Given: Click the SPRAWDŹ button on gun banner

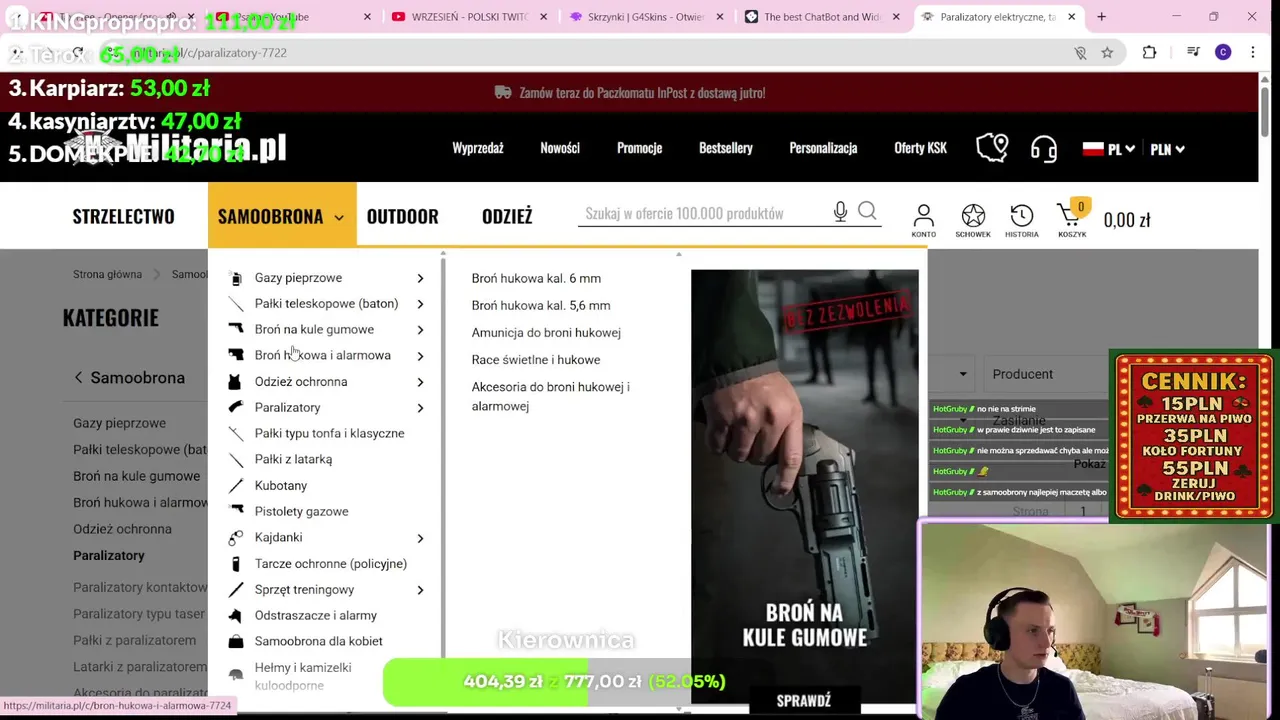Looking at the screenshot, I should pyautogui.click(x=804, y=701).
